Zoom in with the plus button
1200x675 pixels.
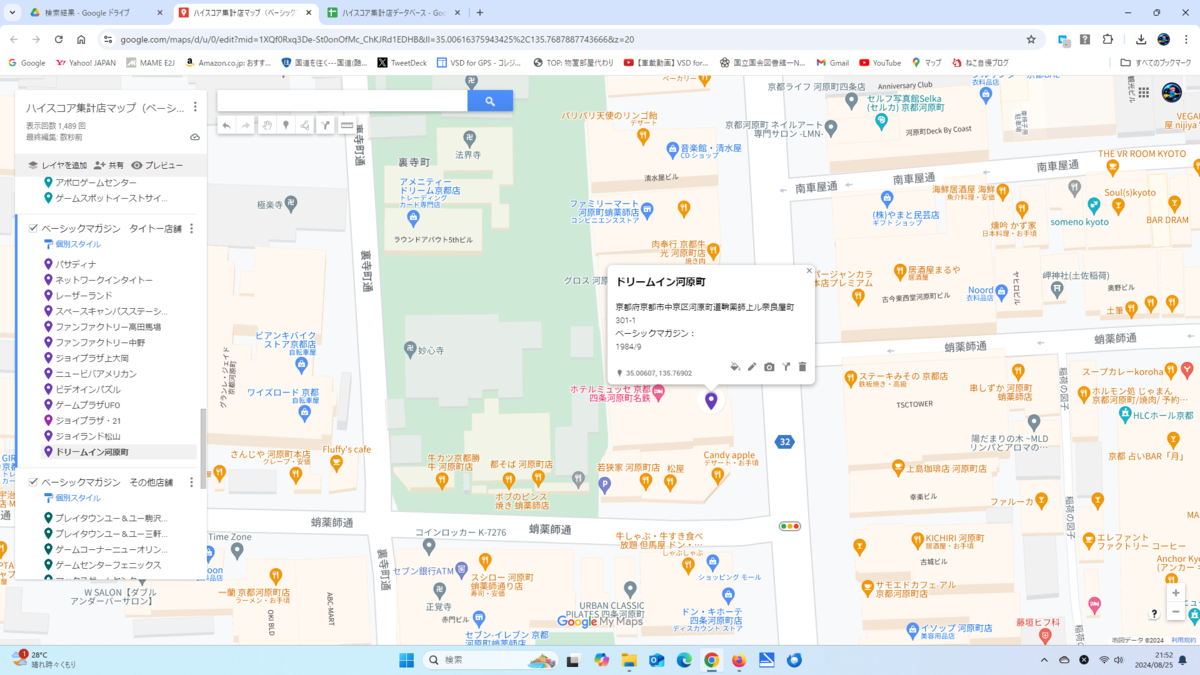pos(1175,593)
